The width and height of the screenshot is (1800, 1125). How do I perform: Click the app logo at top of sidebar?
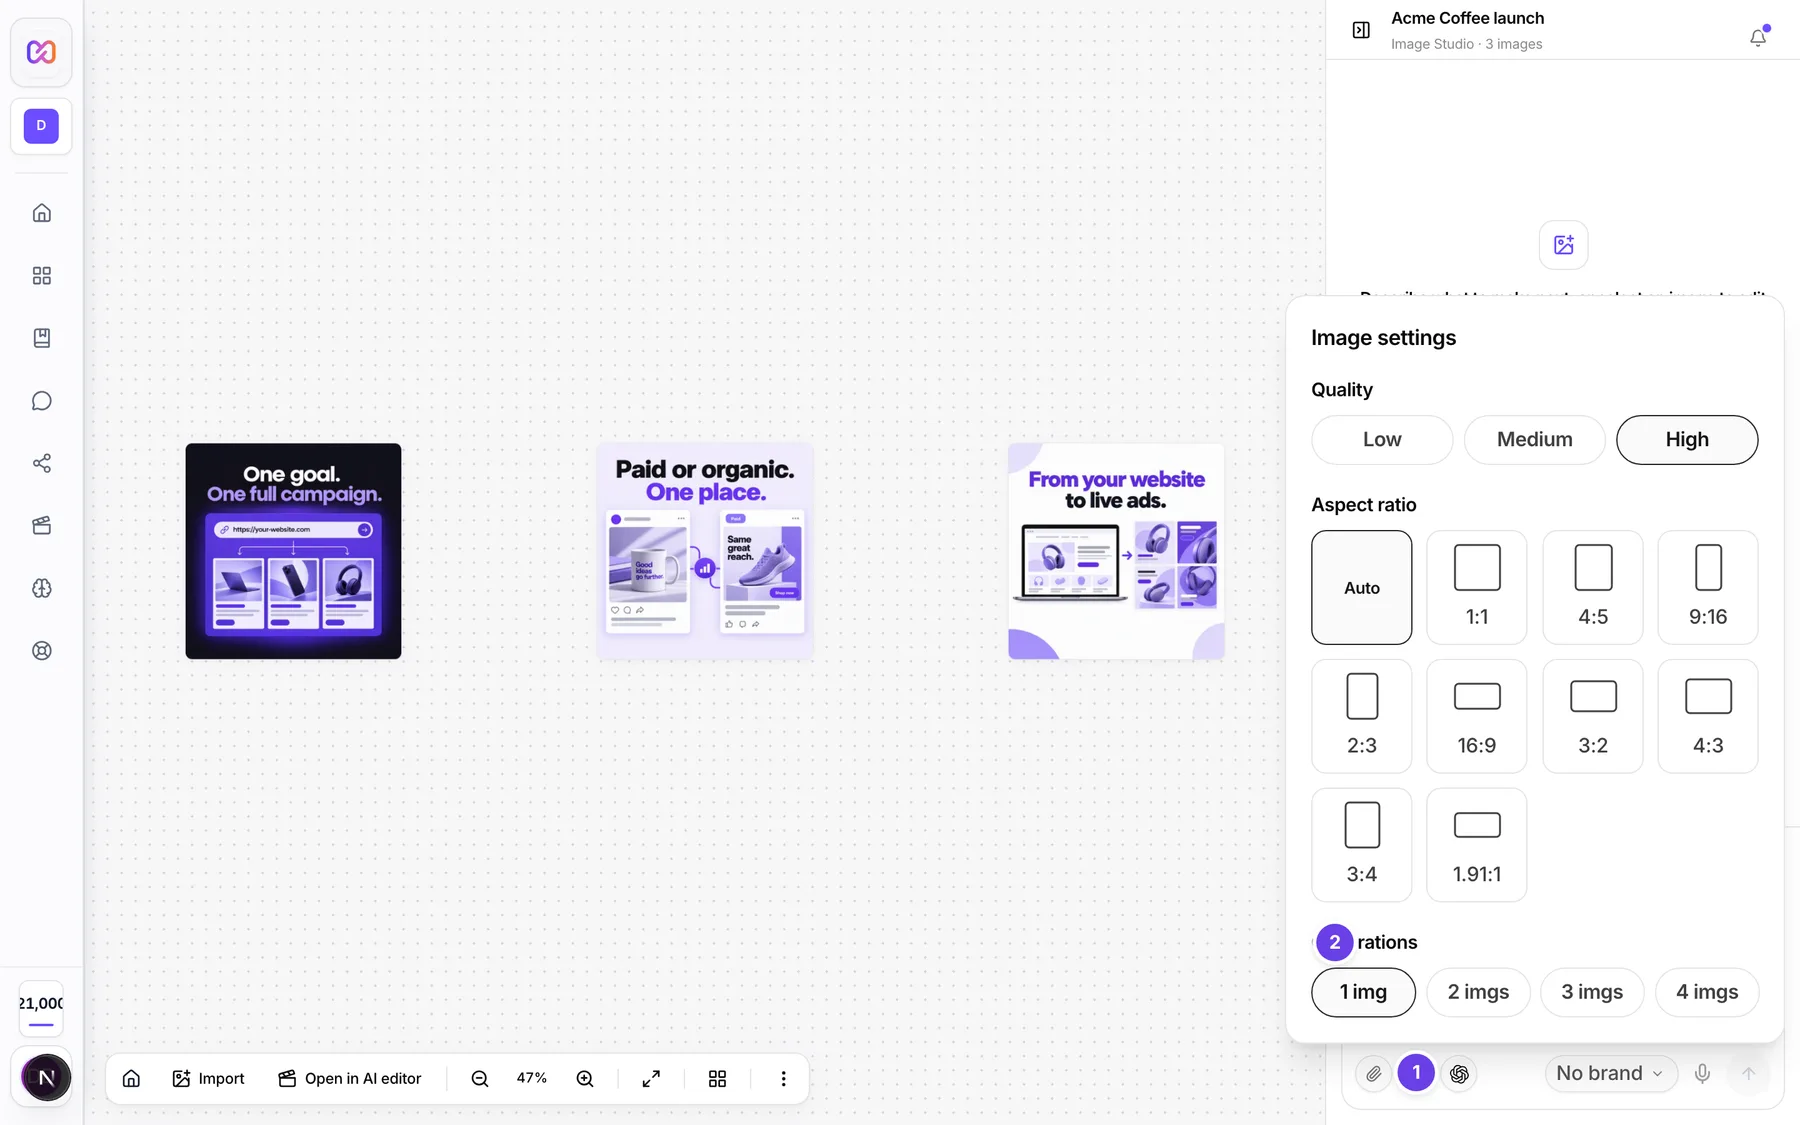point(41,52)
